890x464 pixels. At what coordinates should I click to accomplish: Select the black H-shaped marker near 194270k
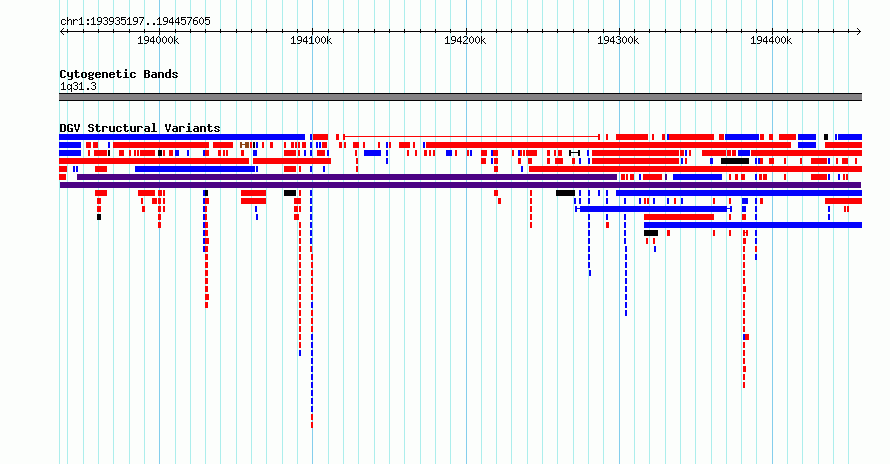(574, 153)
